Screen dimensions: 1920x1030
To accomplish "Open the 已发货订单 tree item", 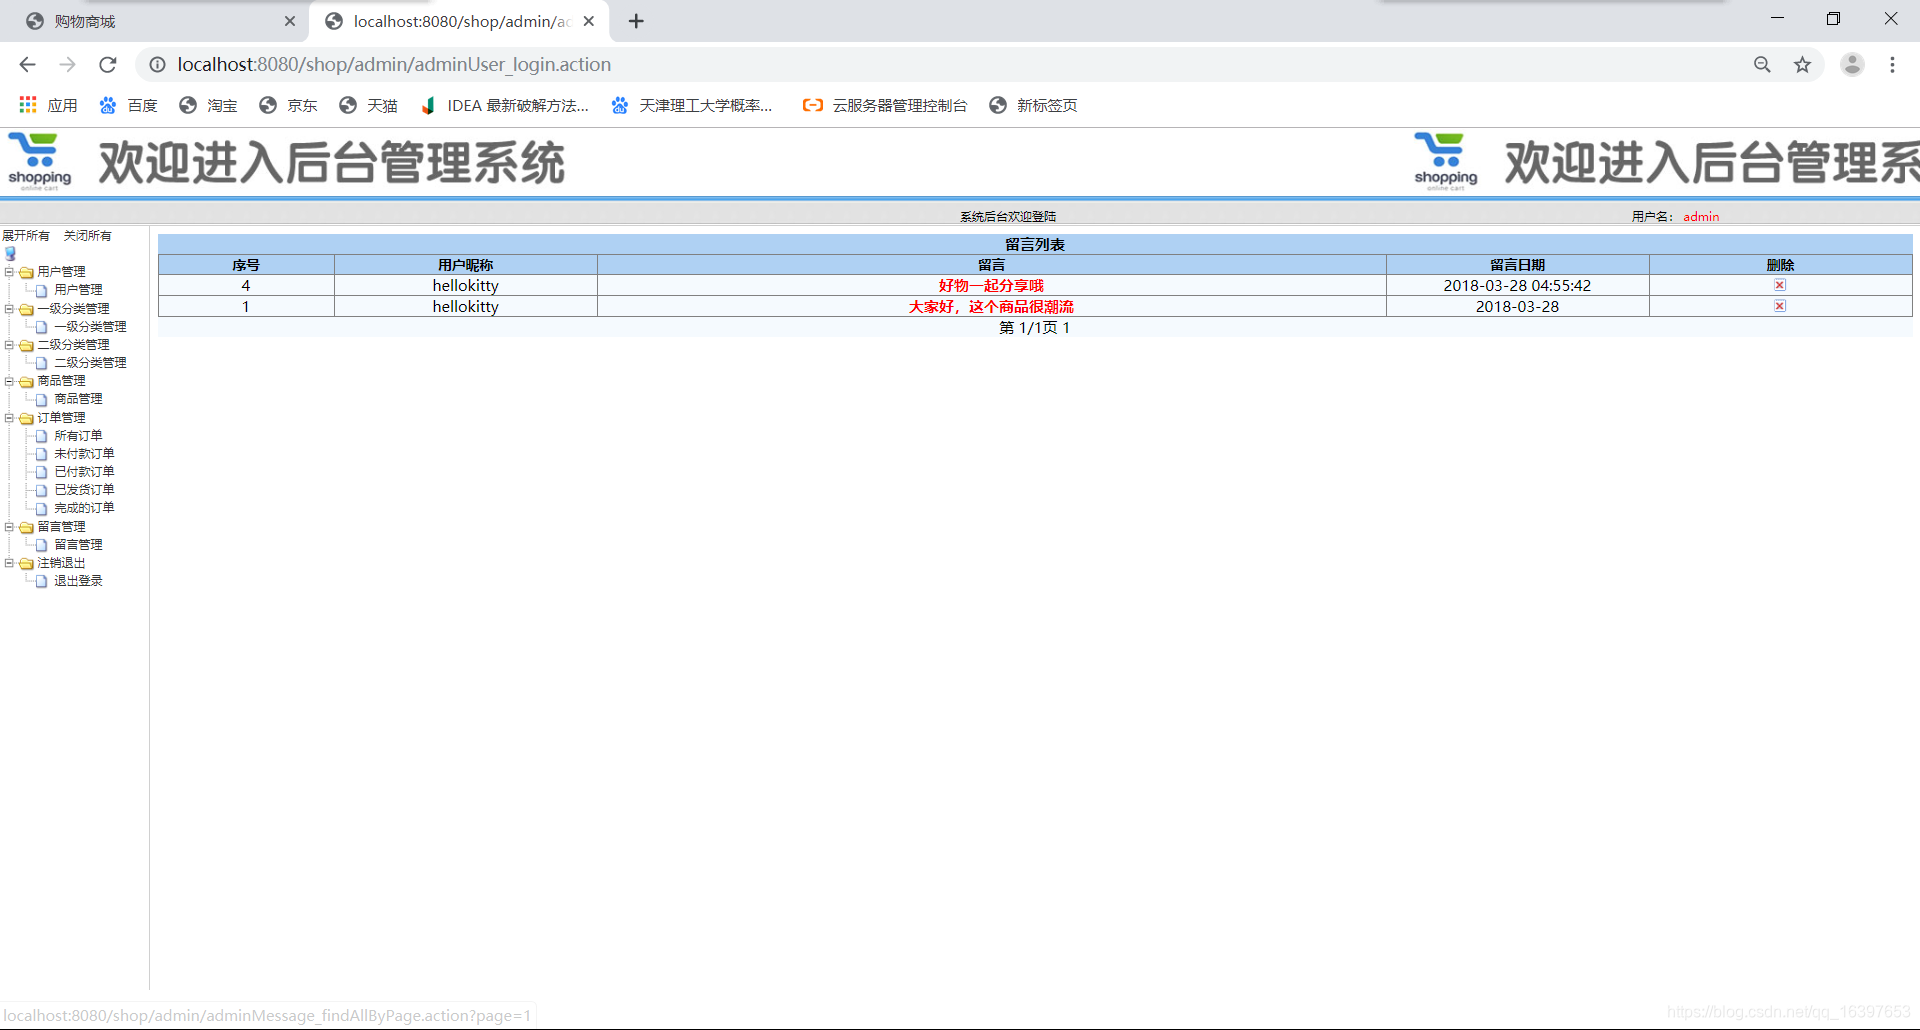I will coord(84,490).
